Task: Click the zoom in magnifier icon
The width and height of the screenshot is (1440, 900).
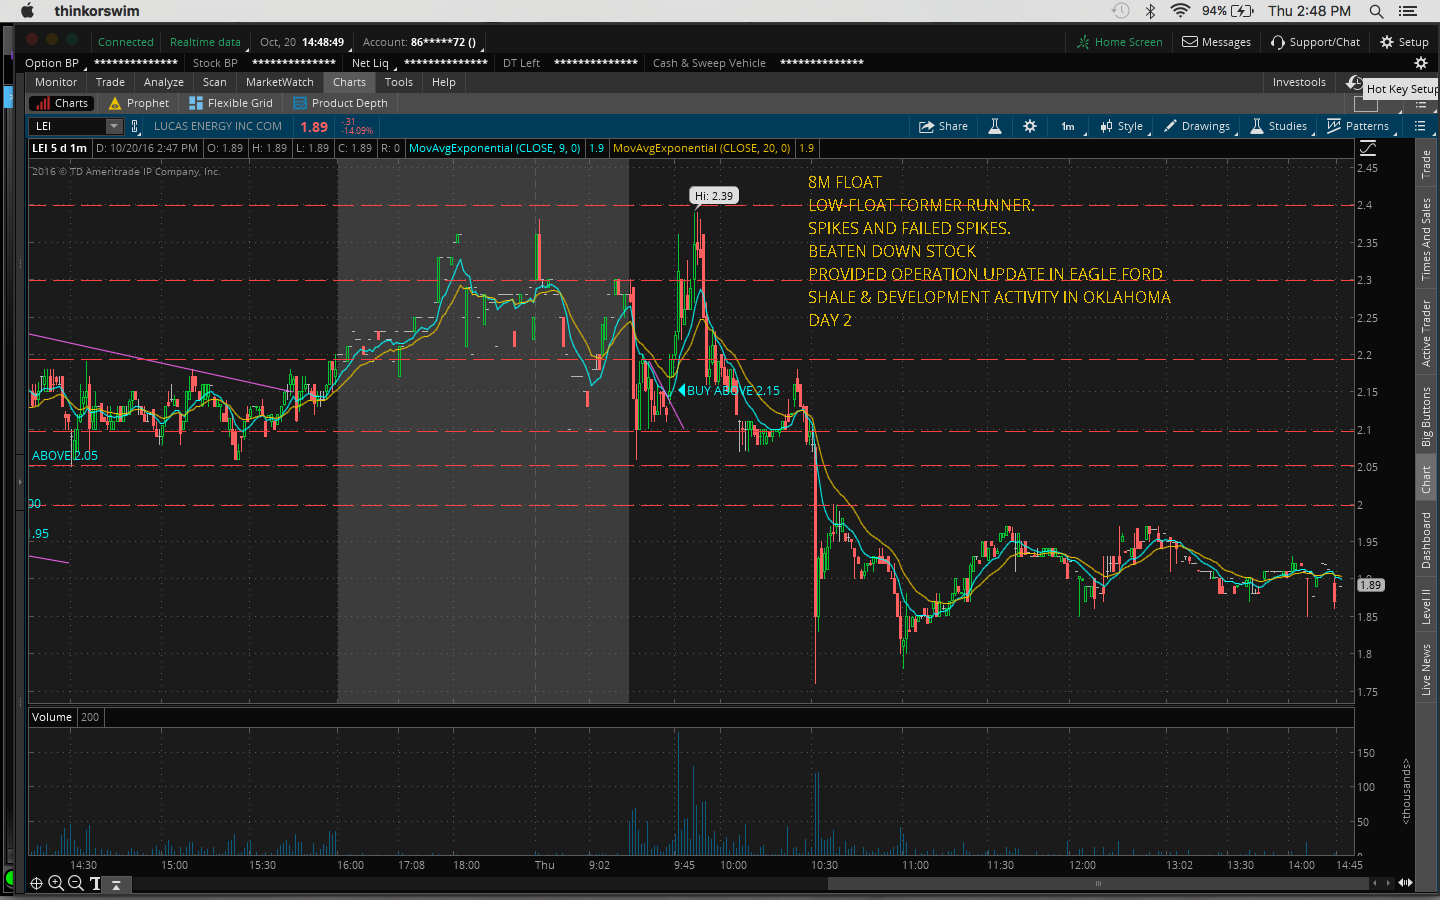Action: (56, 883)
